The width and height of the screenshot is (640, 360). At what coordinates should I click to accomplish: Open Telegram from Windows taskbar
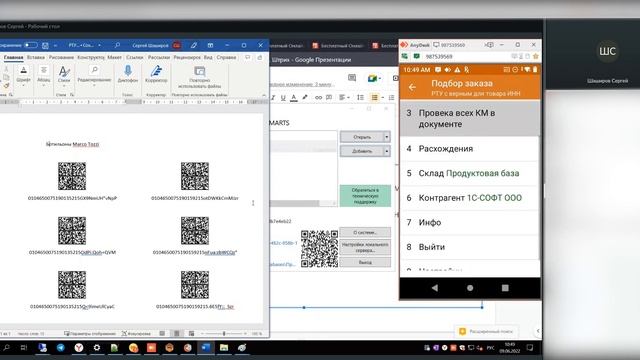(61, 348)
